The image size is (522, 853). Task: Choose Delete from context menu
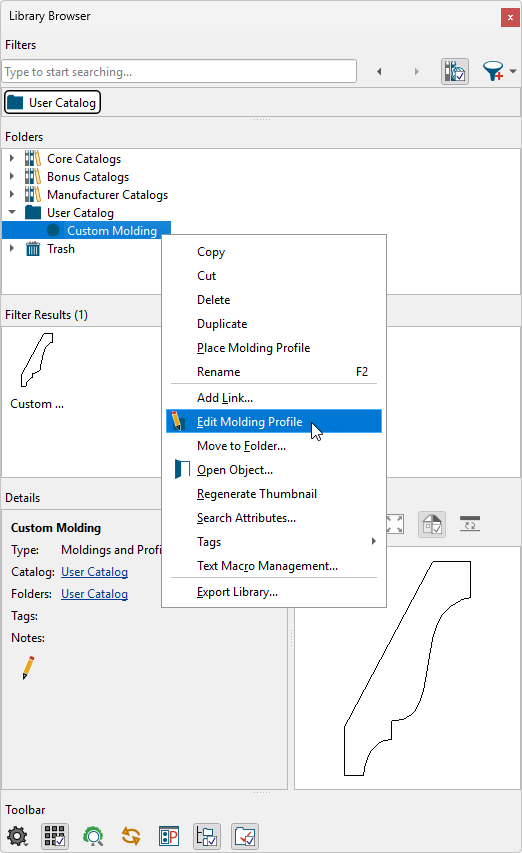pos(274,300)
